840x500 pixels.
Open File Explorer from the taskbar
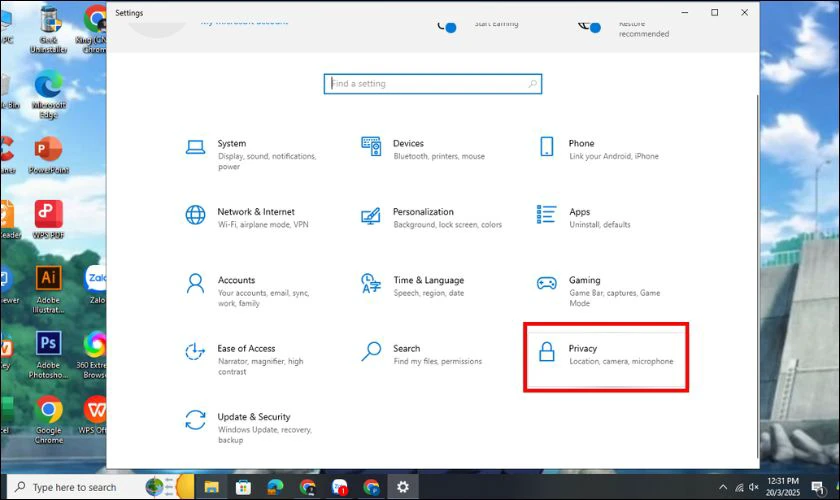pyautogui.click(x=211, y=487)
